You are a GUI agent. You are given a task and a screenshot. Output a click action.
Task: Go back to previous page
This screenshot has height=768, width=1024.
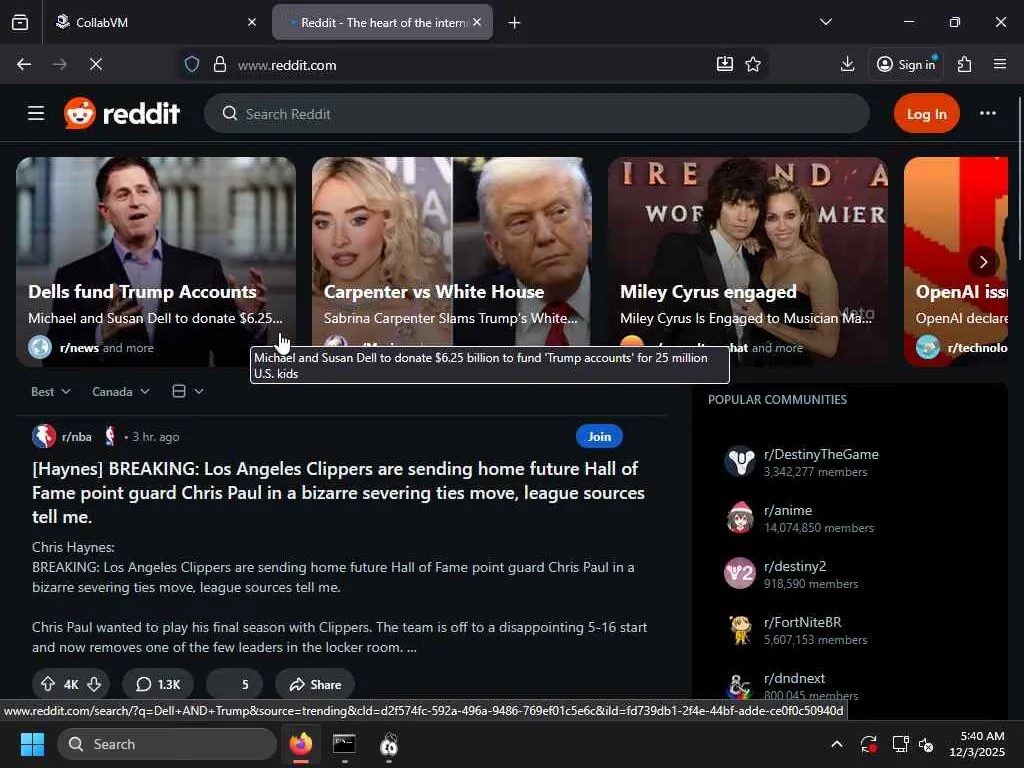pos(24,64)
